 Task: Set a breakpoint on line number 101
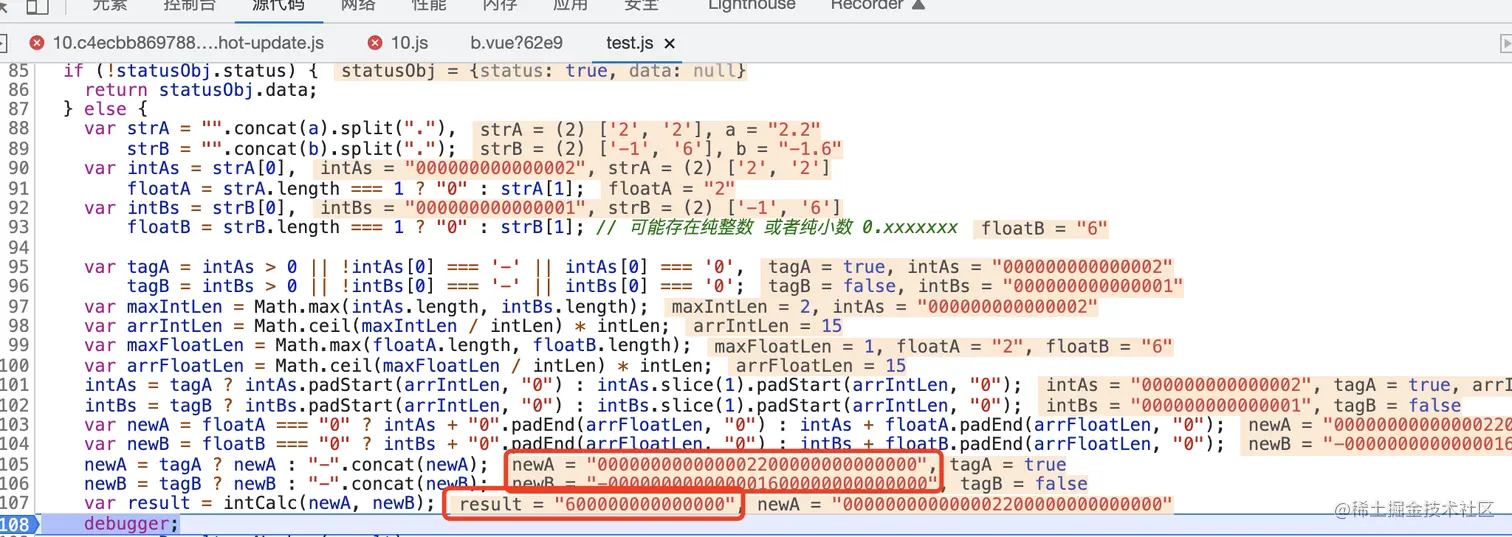15,385
